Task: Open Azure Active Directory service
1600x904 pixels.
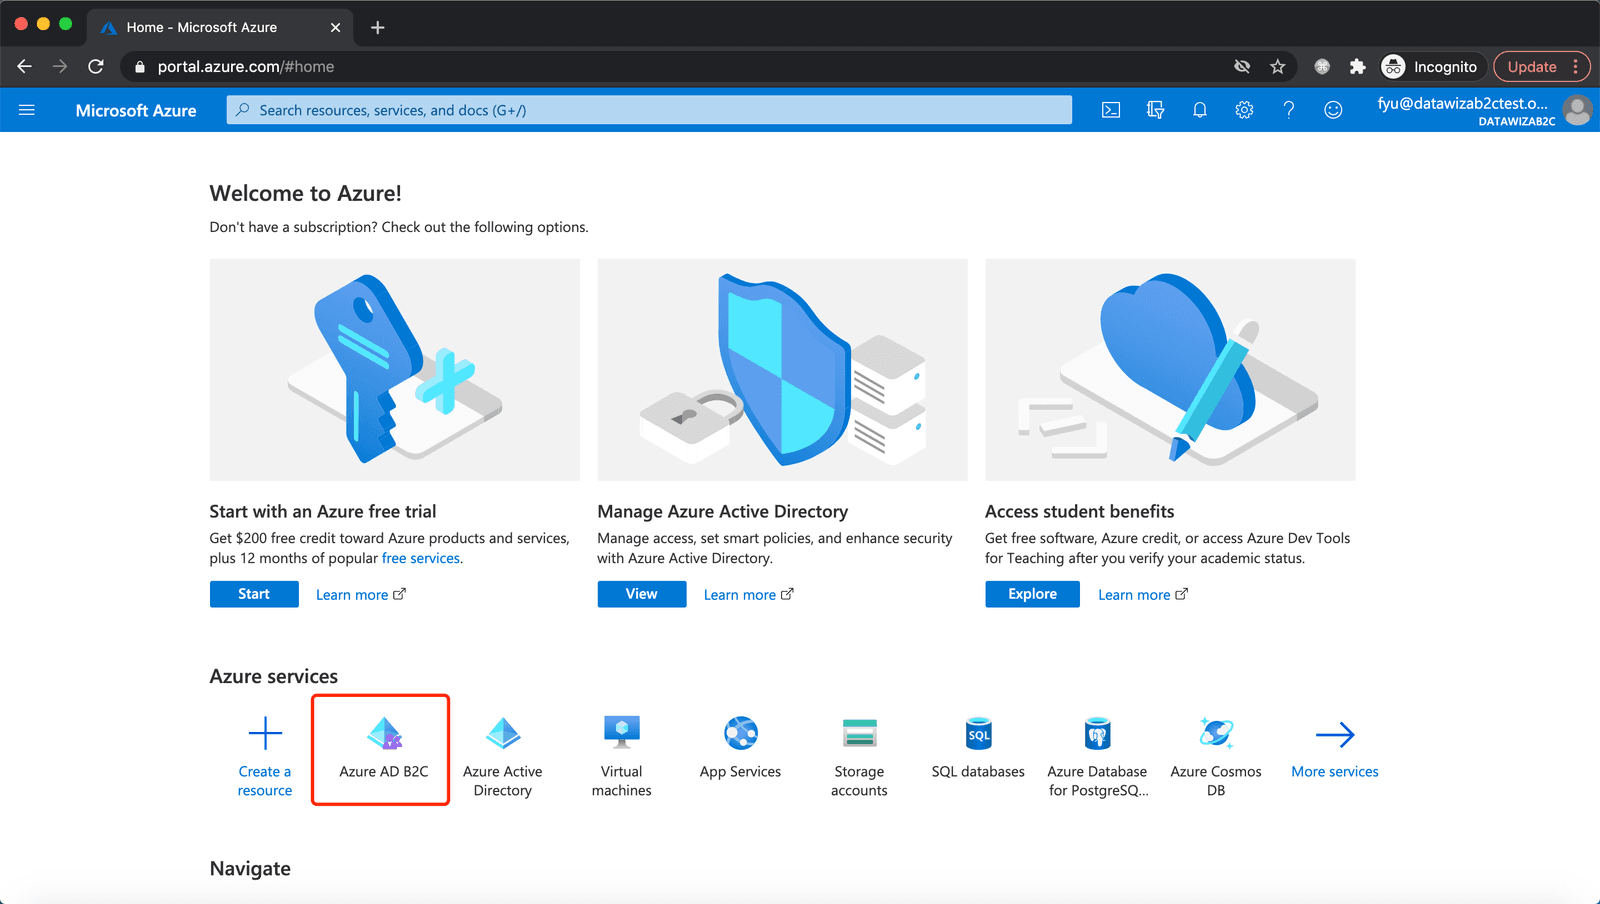Action: point(503,757)
